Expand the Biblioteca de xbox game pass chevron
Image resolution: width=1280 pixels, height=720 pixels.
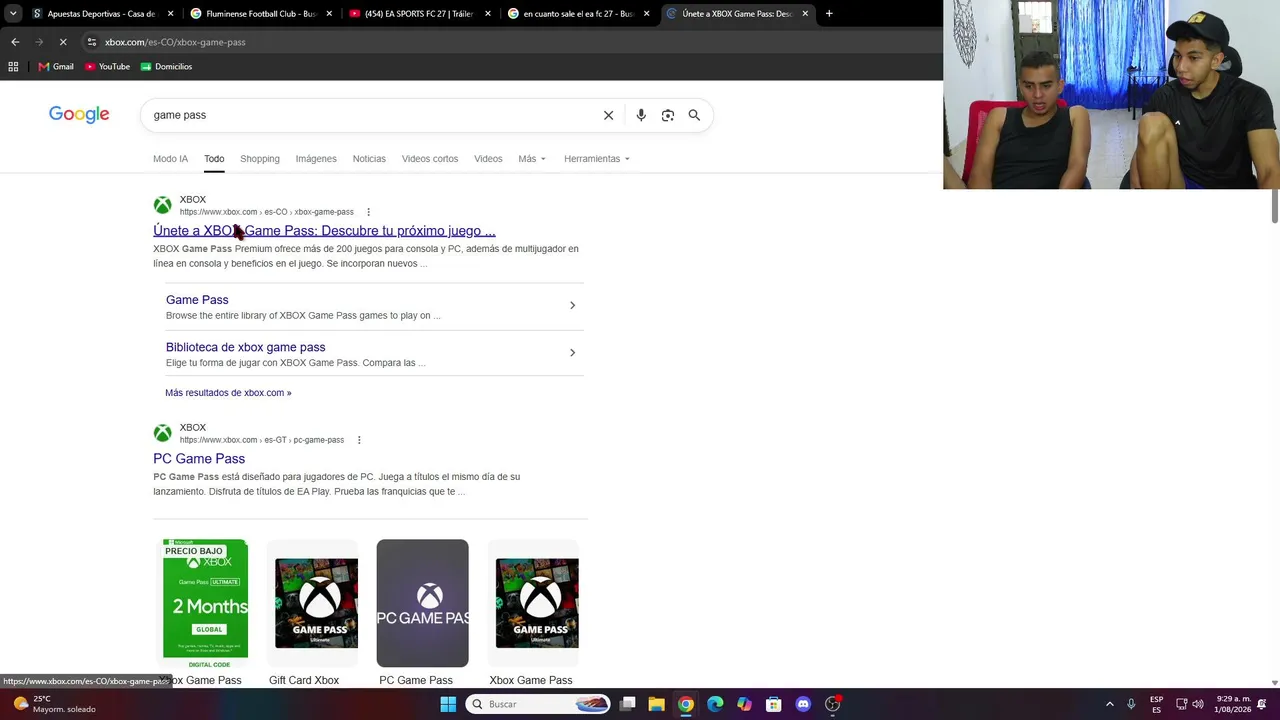click(x=572, y=352)
